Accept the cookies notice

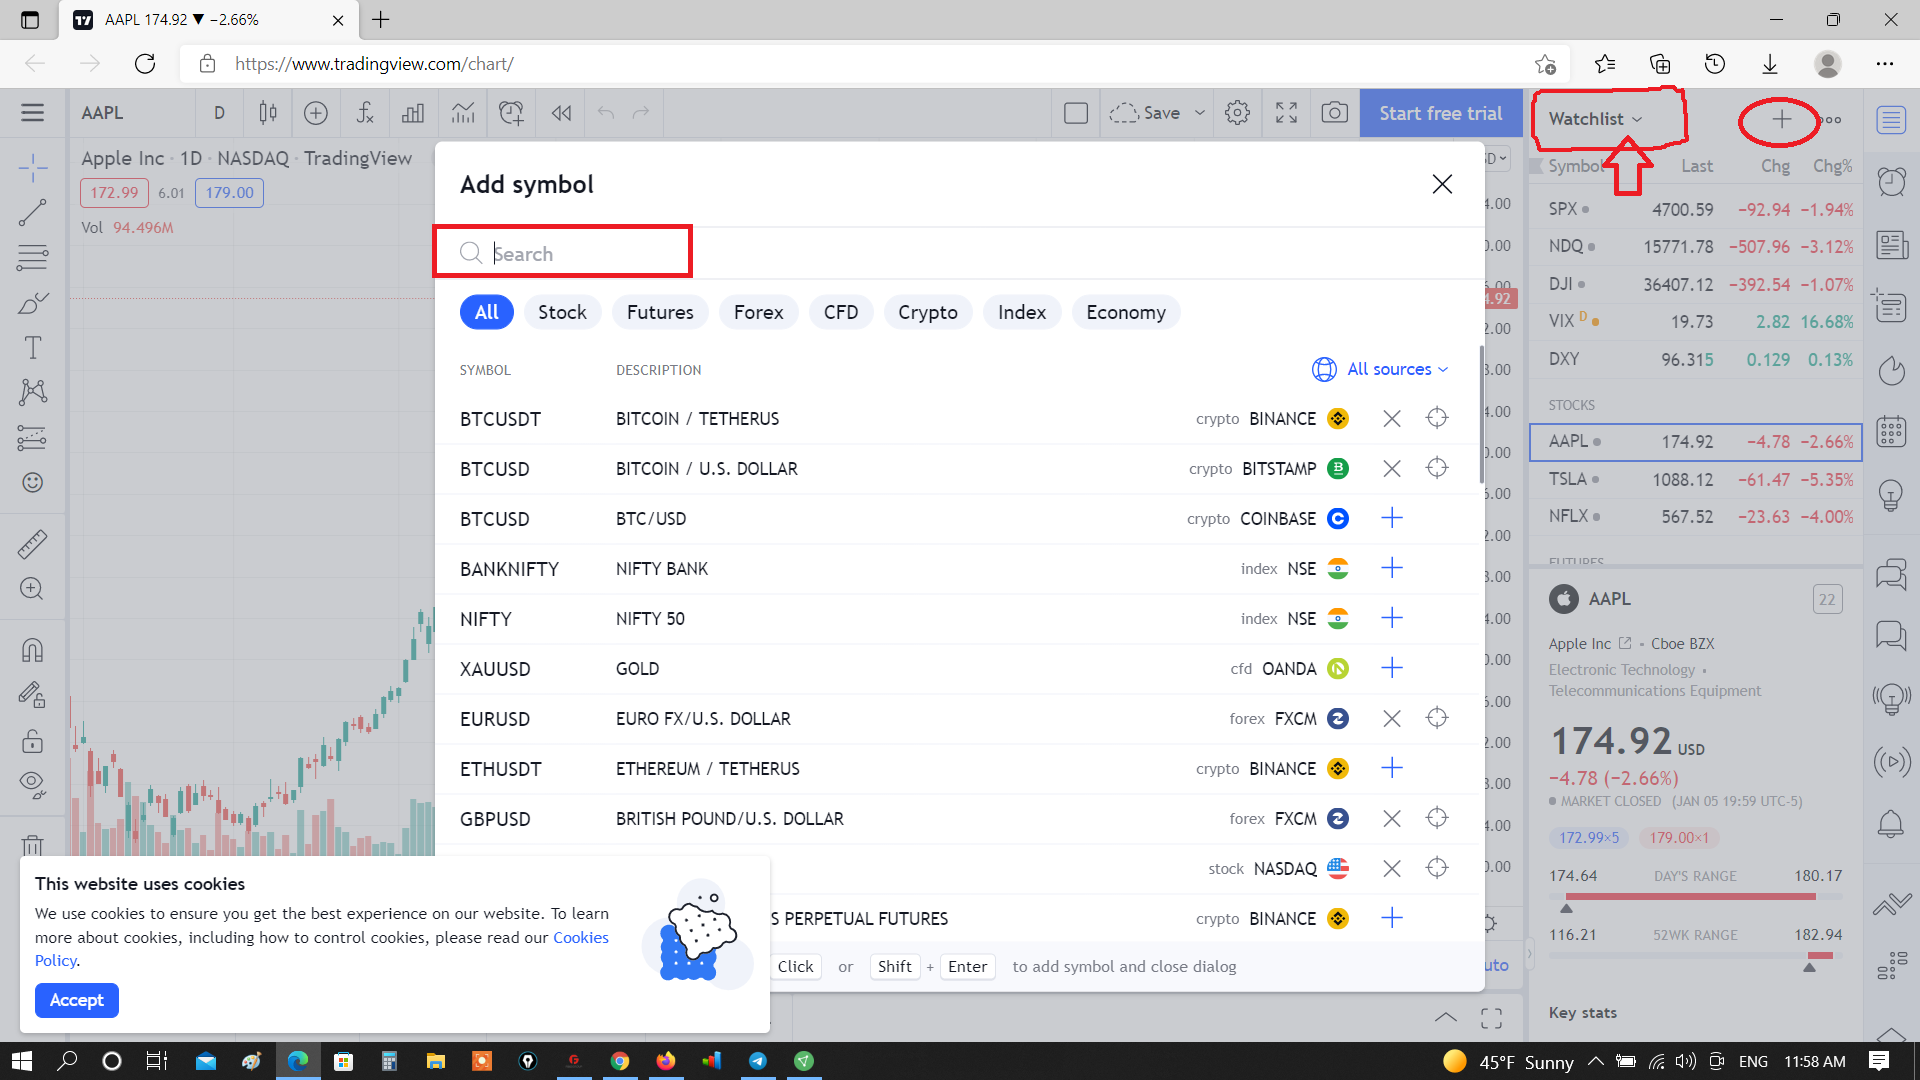pos(77,1000)
